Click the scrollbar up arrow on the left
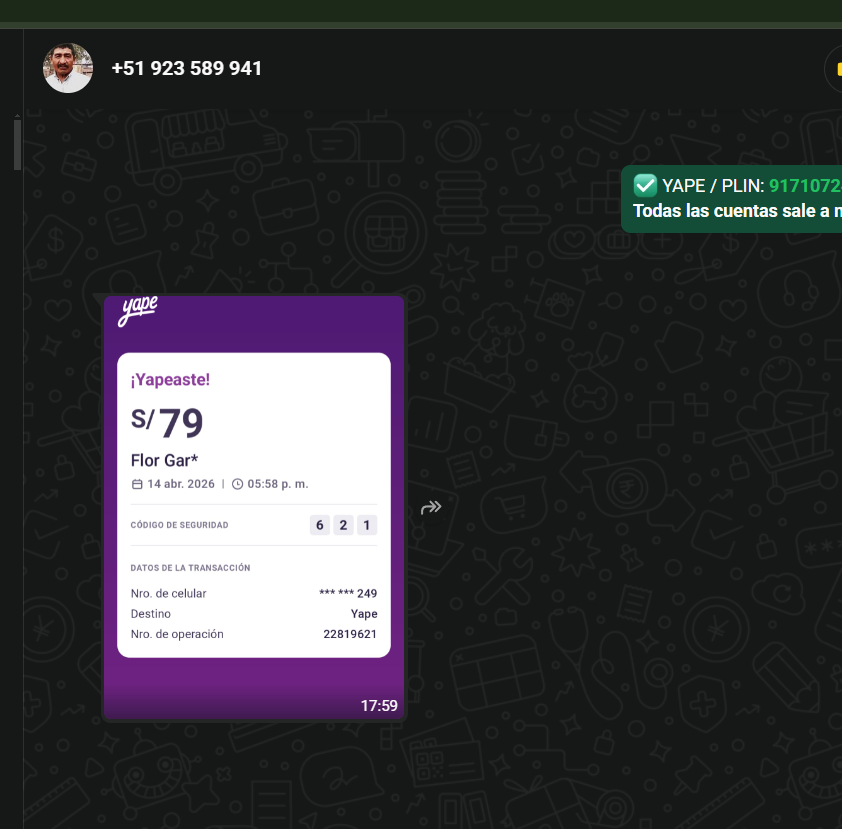Screen dimensions: 842x829 (17, 115)
